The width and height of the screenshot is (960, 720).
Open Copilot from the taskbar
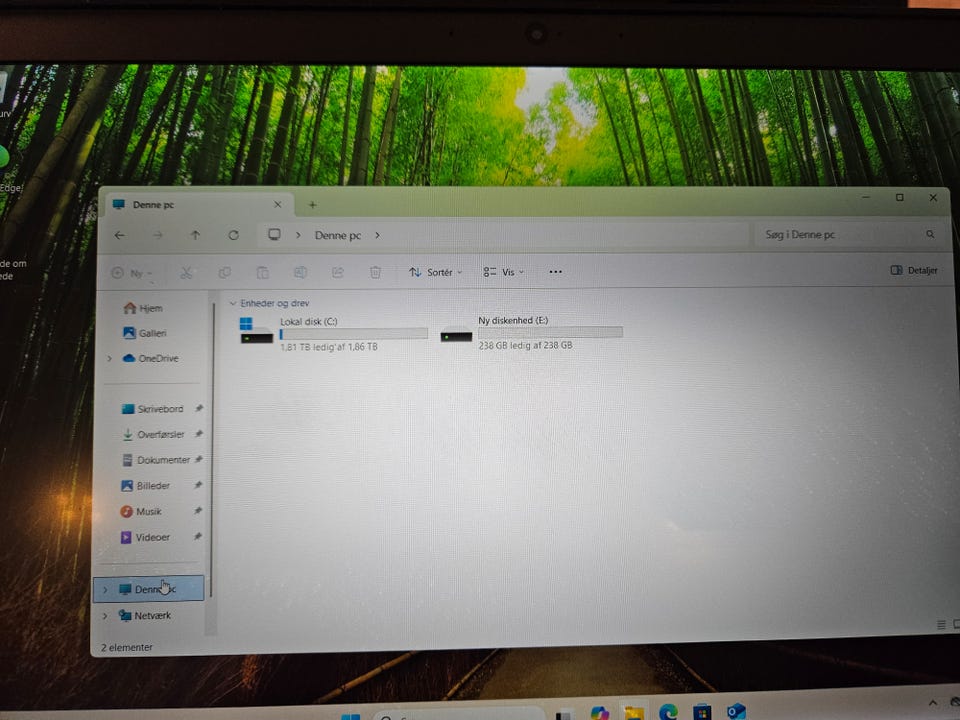tap(599, 713)
